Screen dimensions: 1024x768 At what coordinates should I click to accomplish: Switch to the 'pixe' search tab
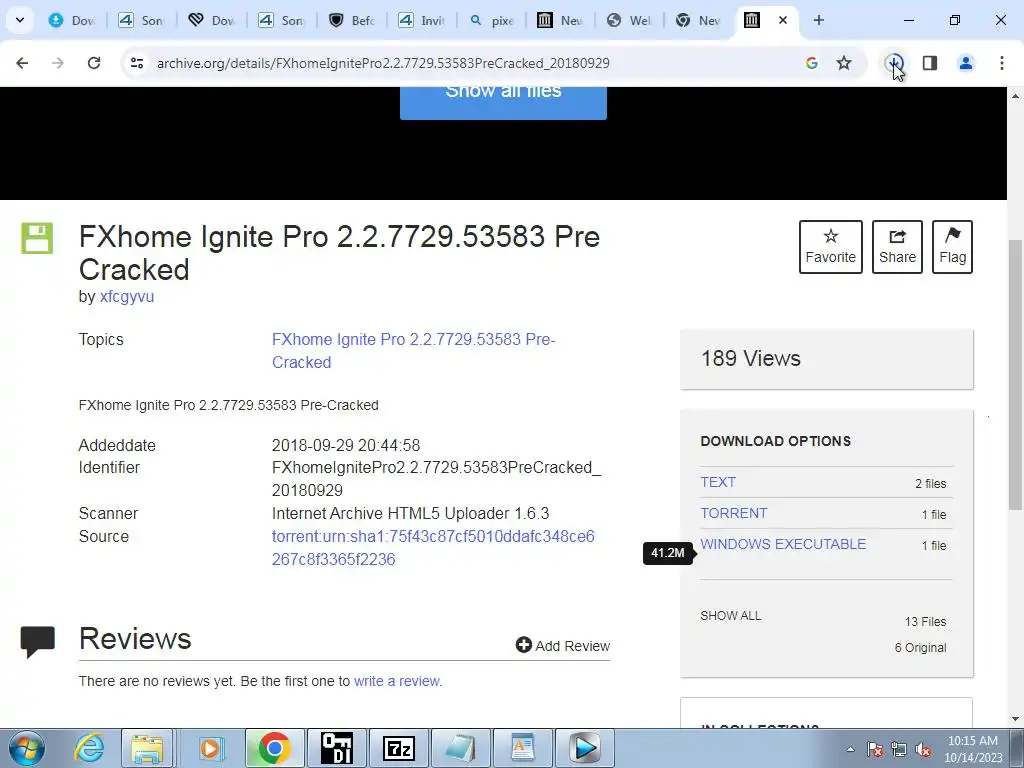pos(491,20)
